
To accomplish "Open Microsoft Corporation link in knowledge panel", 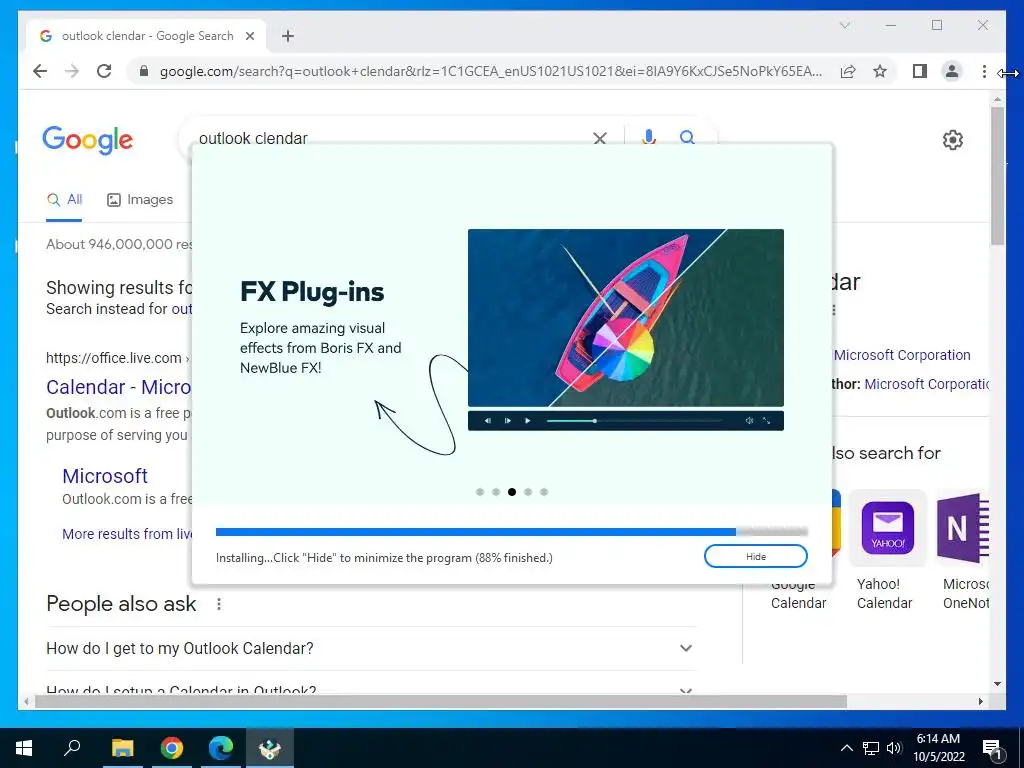I will tap(902, 355).
